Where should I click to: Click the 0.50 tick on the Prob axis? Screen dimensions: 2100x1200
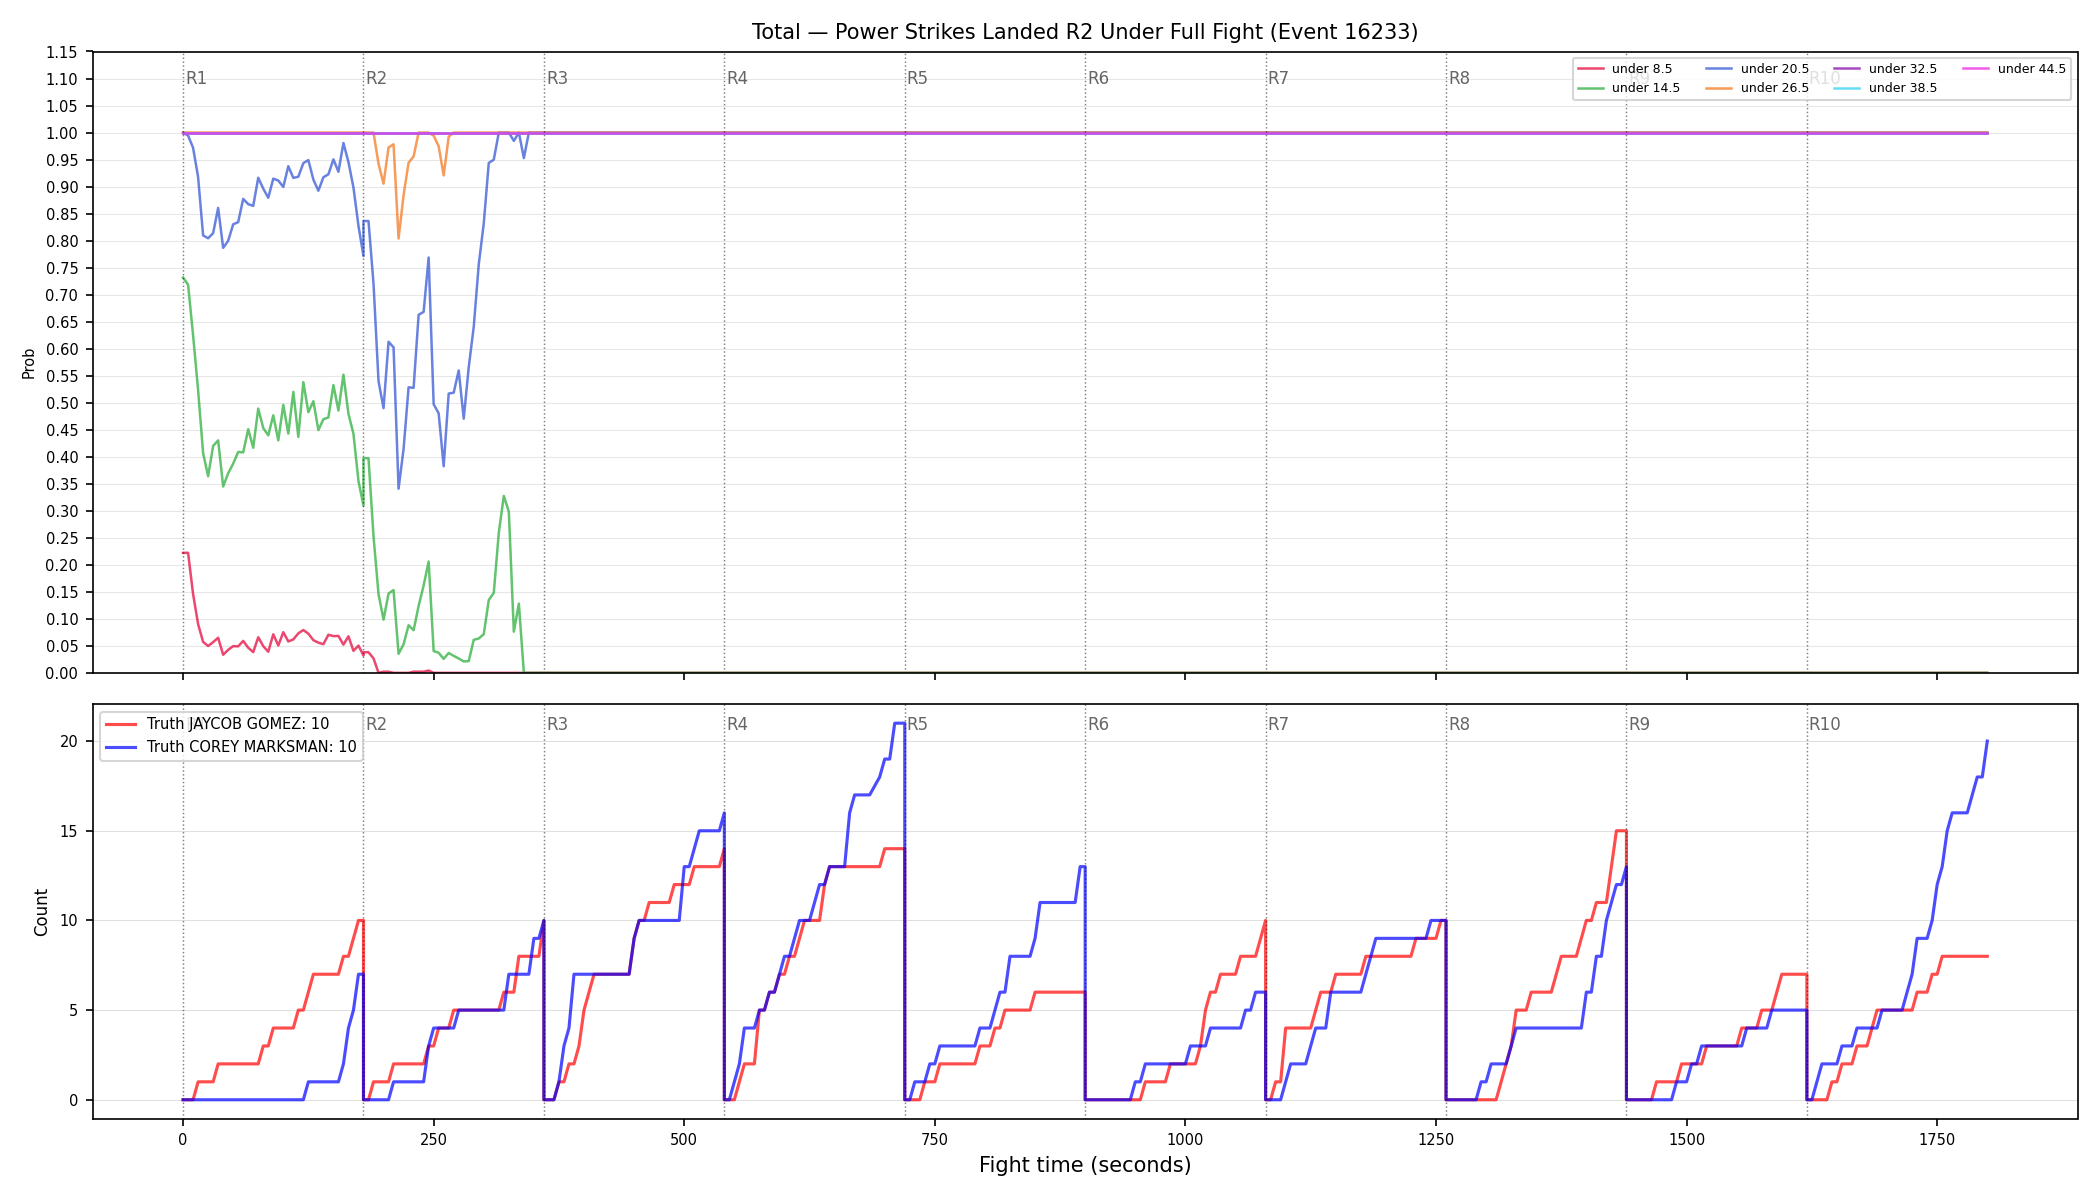click(x=62, y=403)
